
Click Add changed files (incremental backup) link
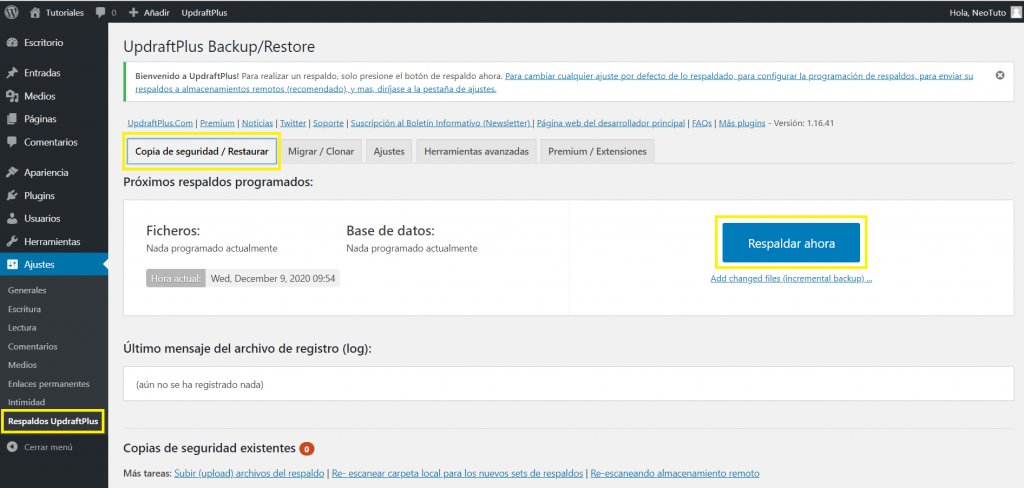tap(792, 278)
